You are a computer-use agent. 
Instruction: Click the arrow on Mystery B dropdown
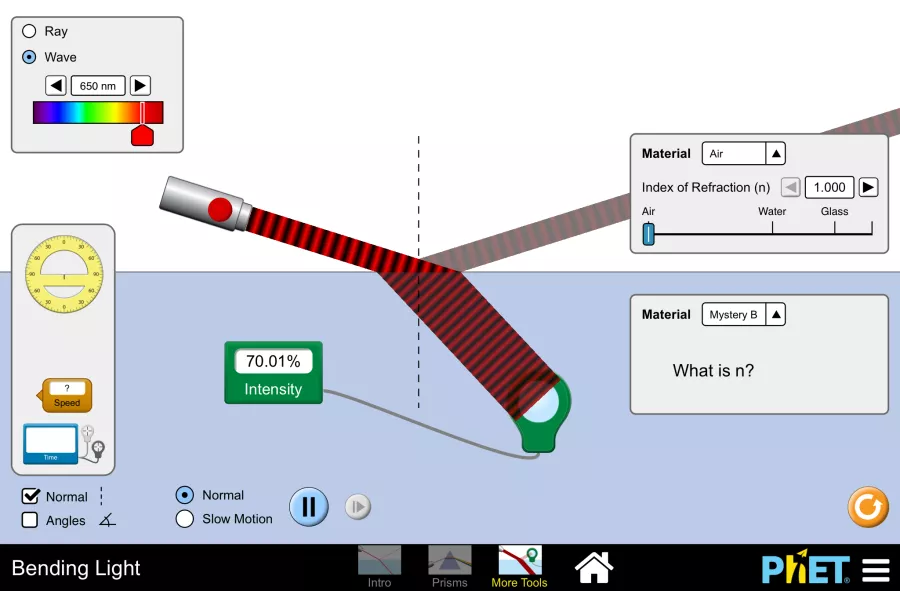[775, 314]
